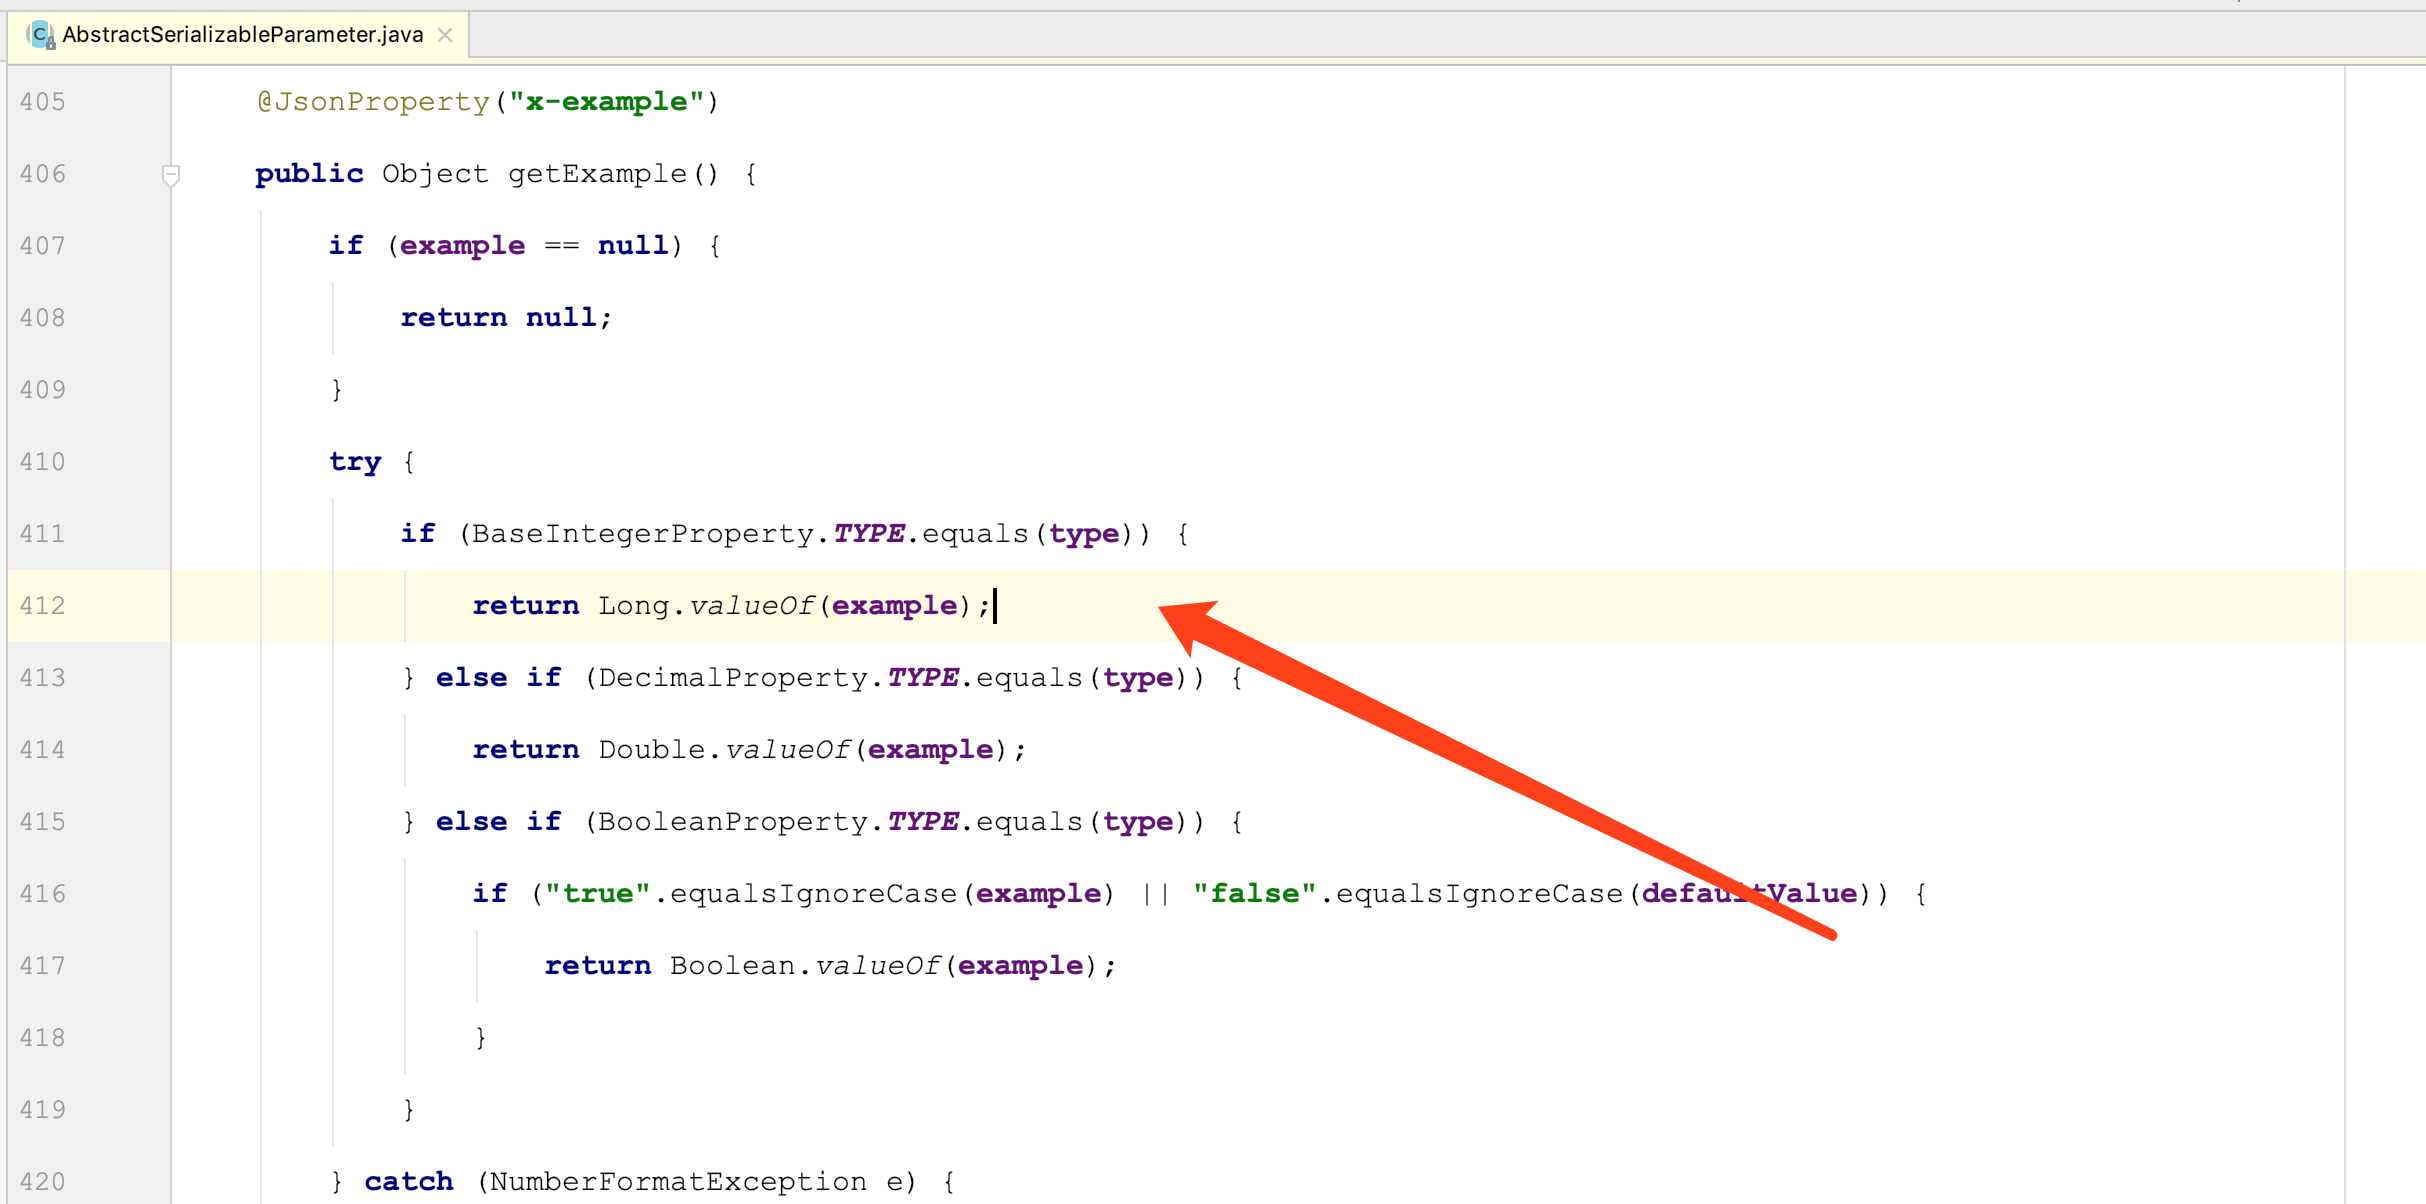The image size is (2426, 1204).
Task: Click the "true" string literal on line 416
Action: tap(597, 894)
